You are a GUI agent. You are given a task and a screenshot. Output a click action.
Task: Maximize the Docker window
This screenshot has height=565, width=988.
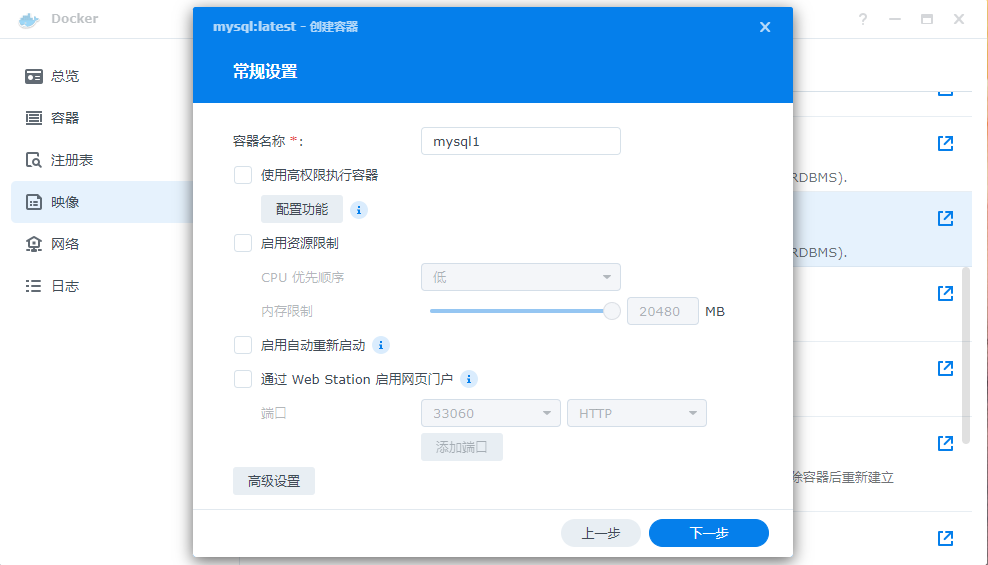point(927,20)
